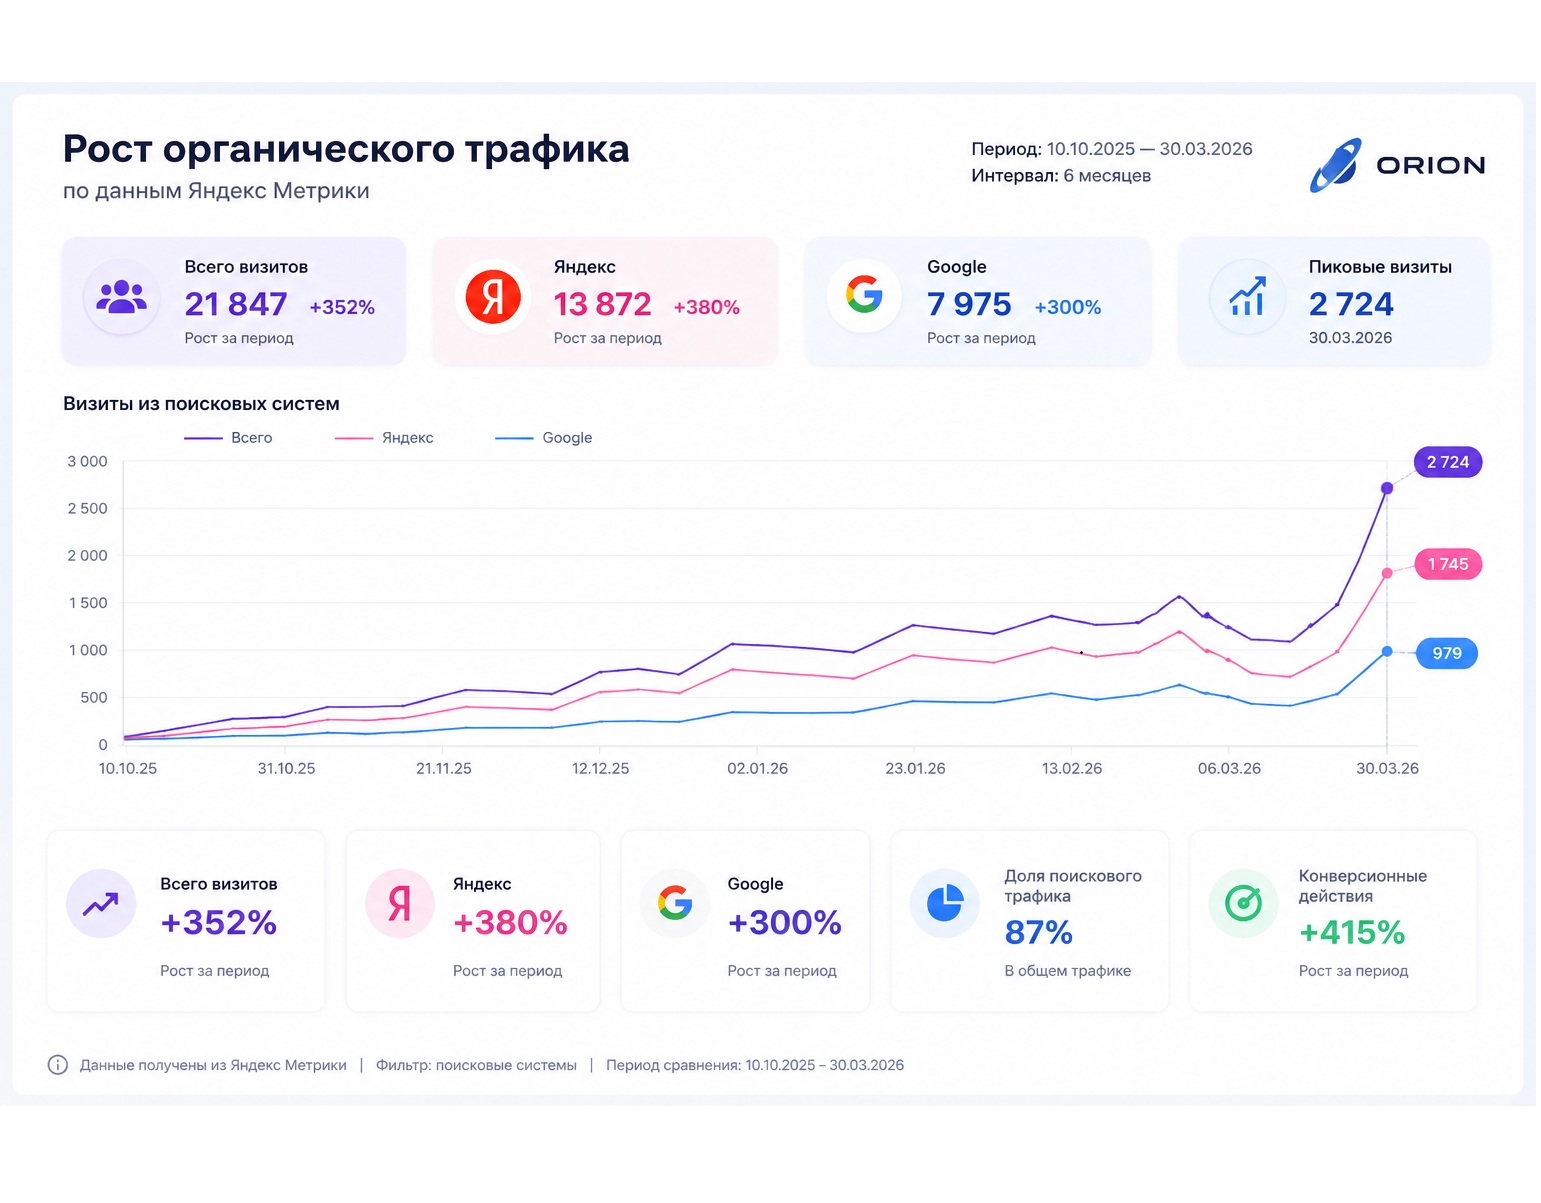Click the purple 2 724 data label badge on the chart

pyautogui.click(x=1448, y=462)
